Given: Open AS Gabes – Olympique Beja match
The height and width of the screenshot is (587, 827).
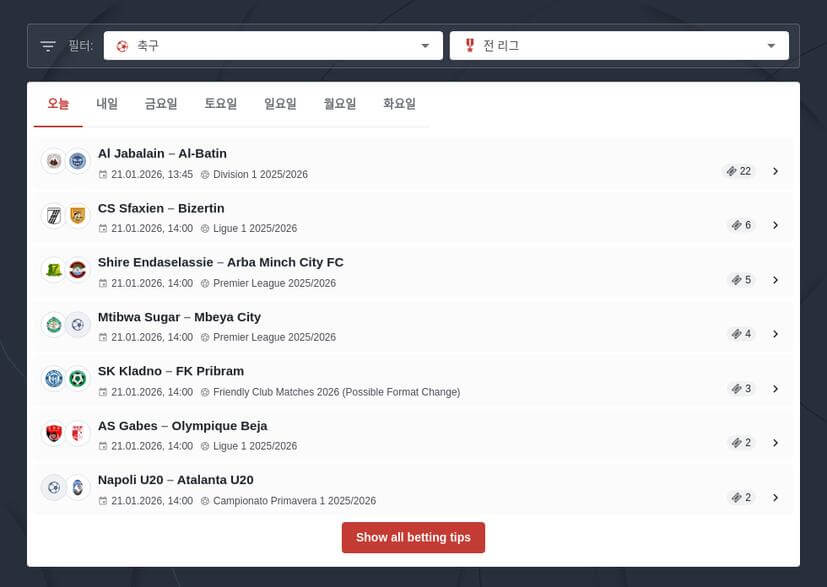Looking at the screenshot, I should point(182,426).
